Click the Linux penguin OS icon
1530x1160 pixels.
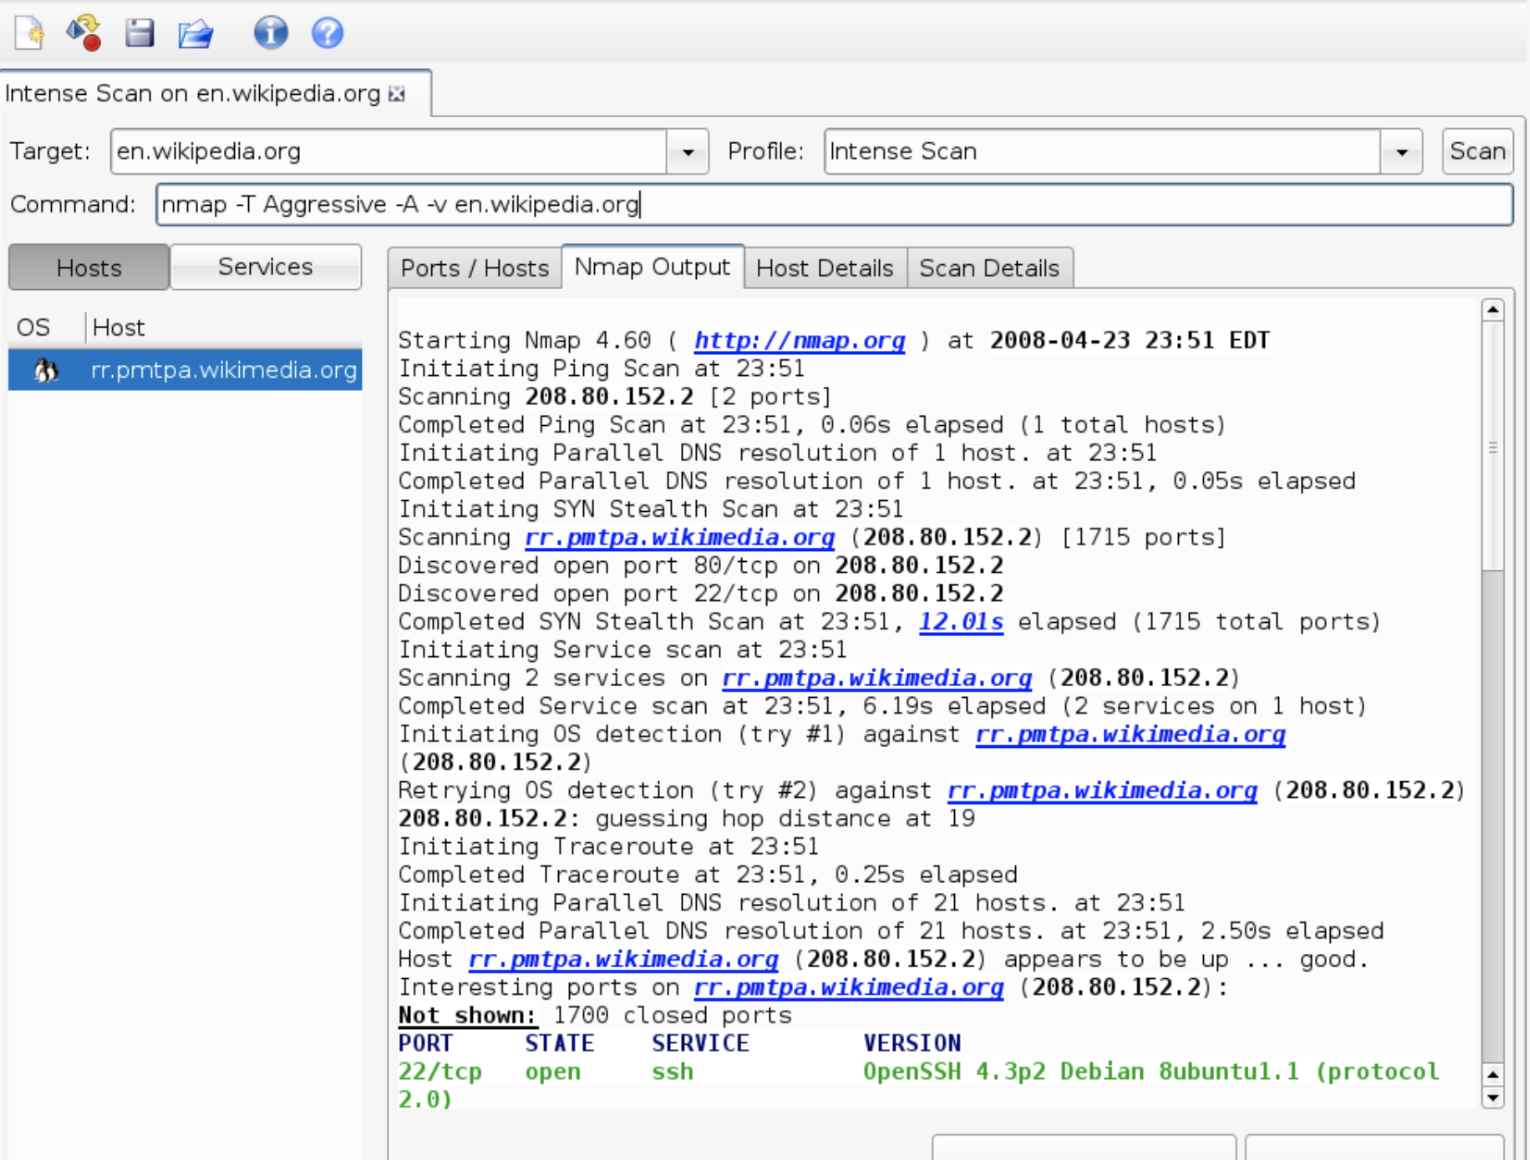[46, 371]
